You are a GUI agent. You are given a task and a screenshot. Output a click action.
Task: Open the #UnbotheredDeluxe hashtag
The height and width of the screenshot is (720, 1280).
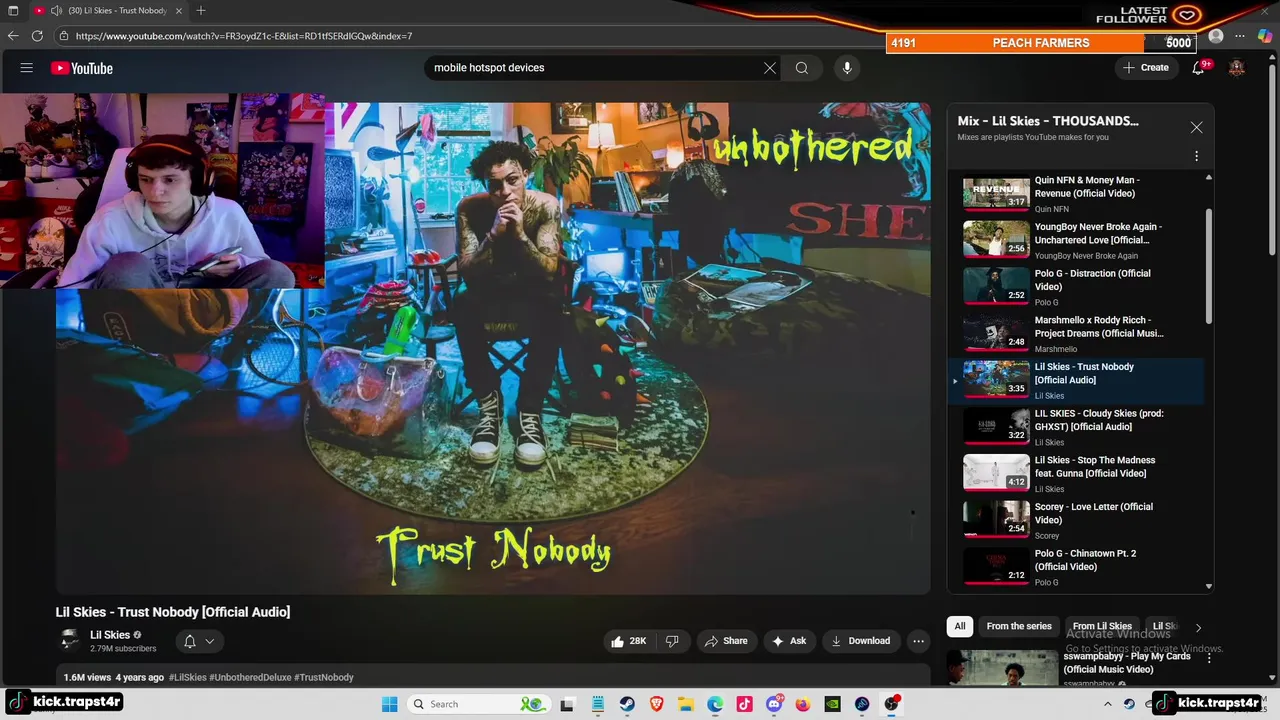click(x=250, y=677)
